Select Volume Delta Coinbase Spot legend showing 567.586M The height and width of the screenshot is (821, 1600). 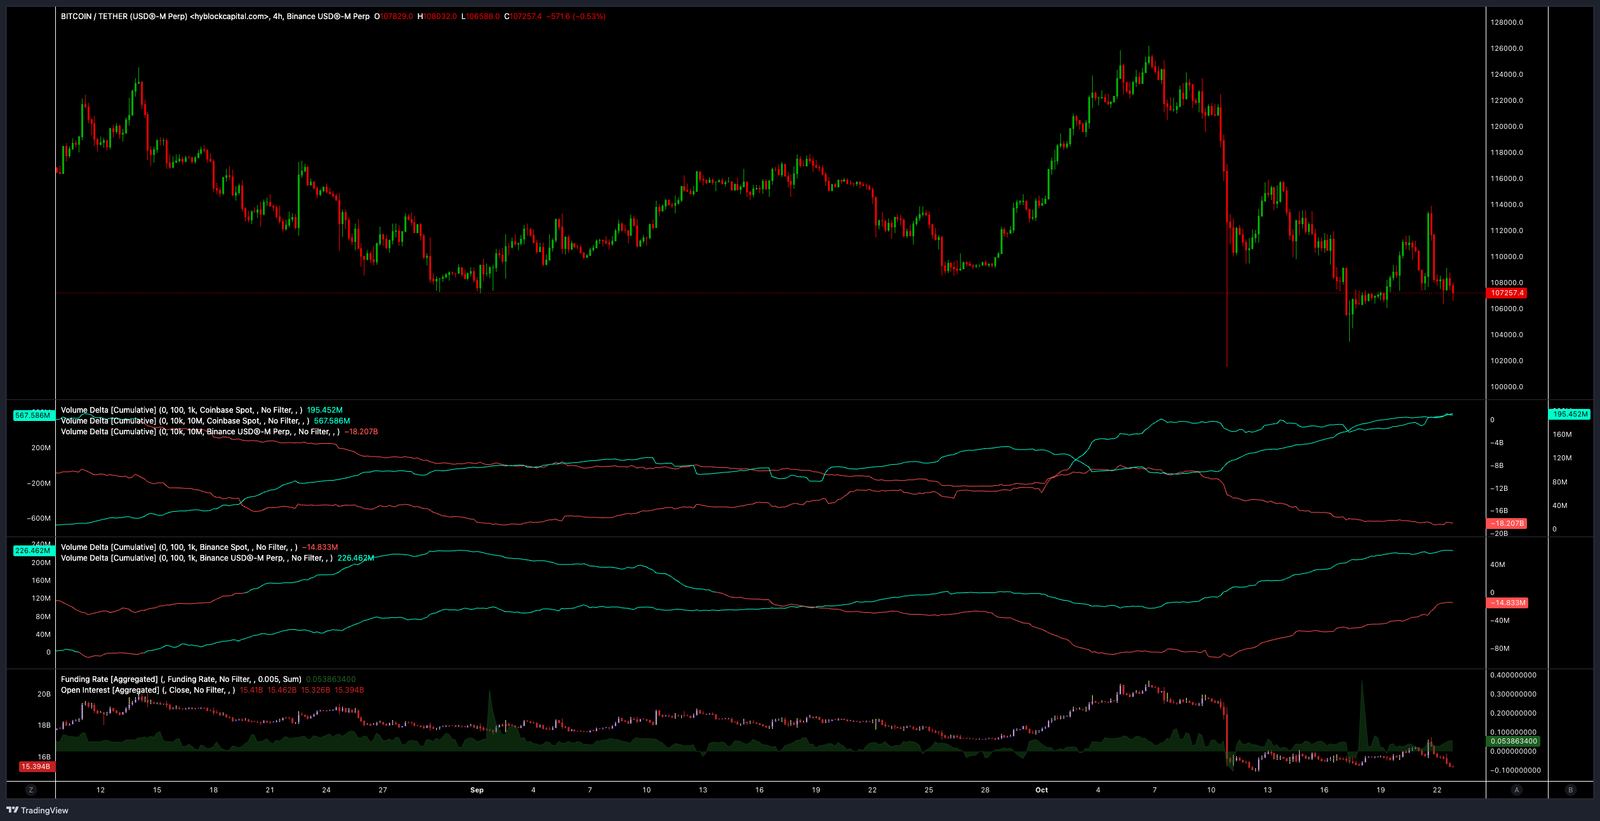coord(184,421)
